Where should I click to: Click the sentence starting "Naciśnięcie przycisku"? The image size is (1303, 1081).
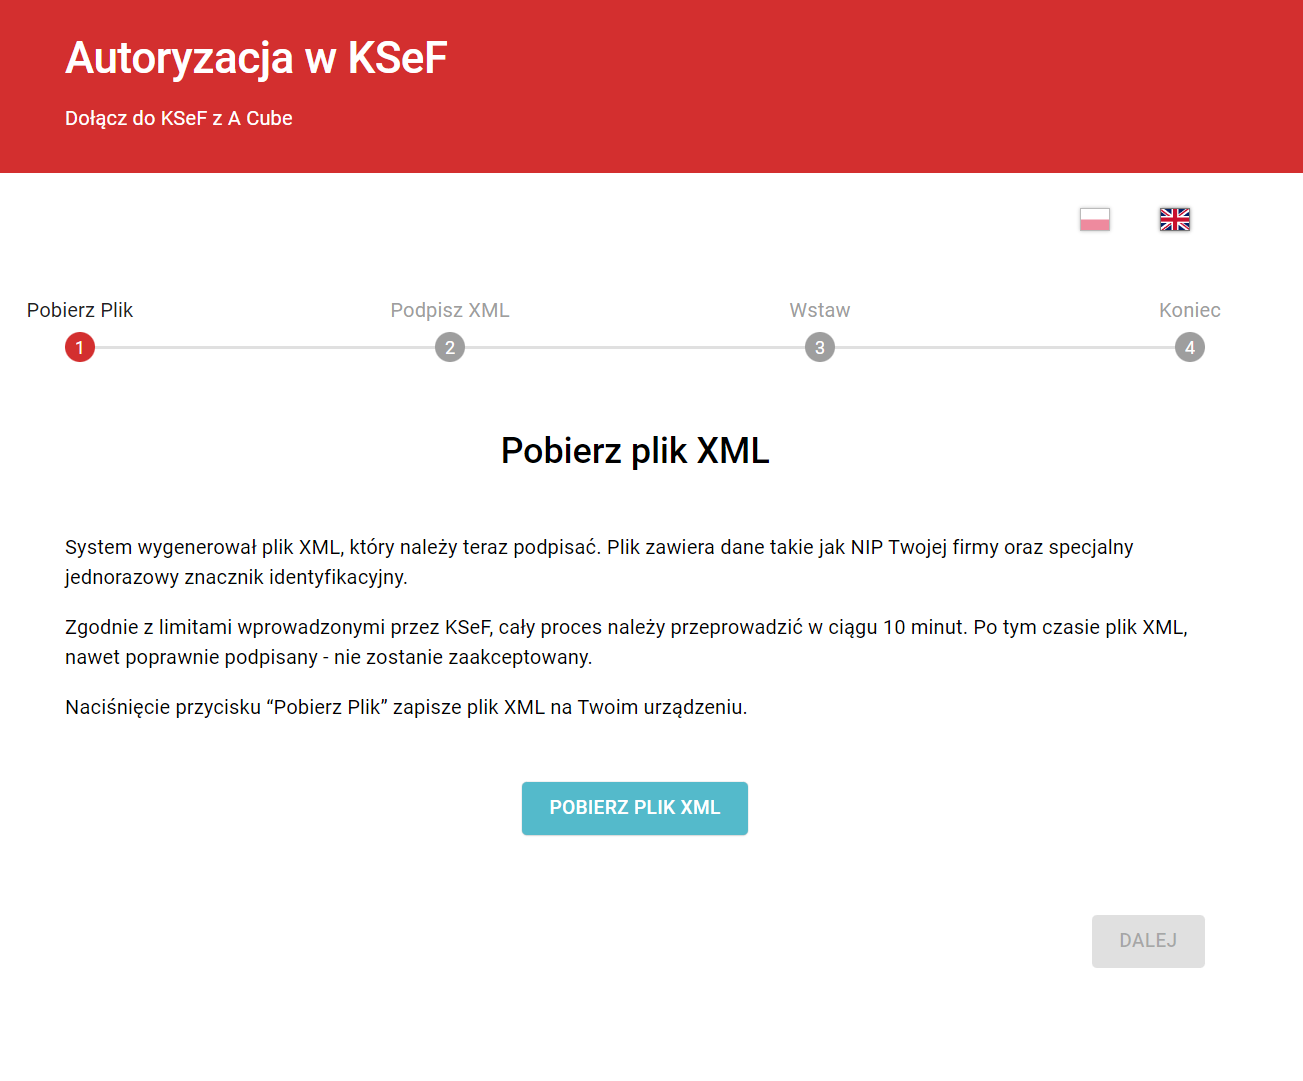(x=406, y=707)
